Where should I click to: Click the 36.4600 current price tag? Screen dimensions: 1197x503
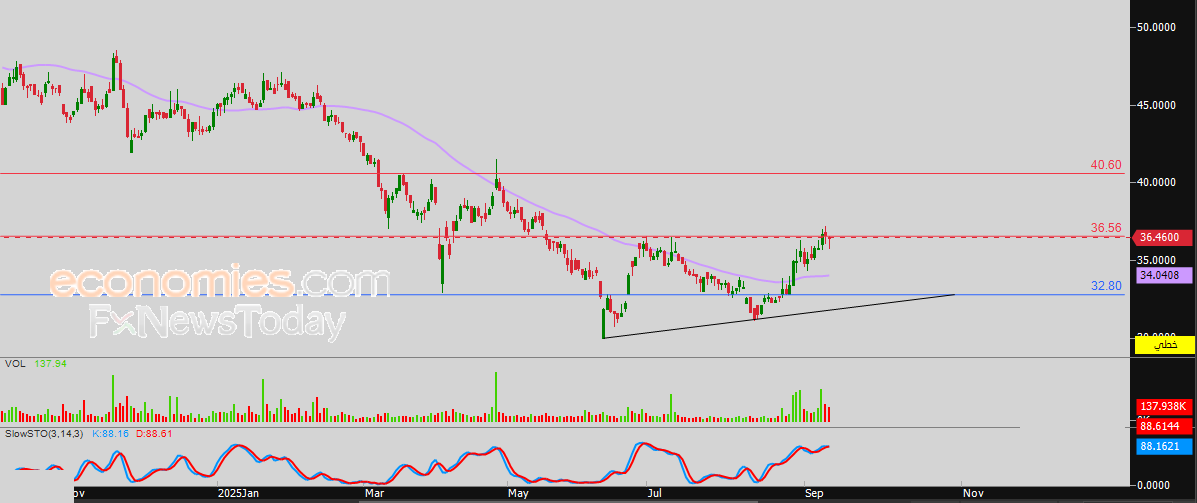point(1163,237)
